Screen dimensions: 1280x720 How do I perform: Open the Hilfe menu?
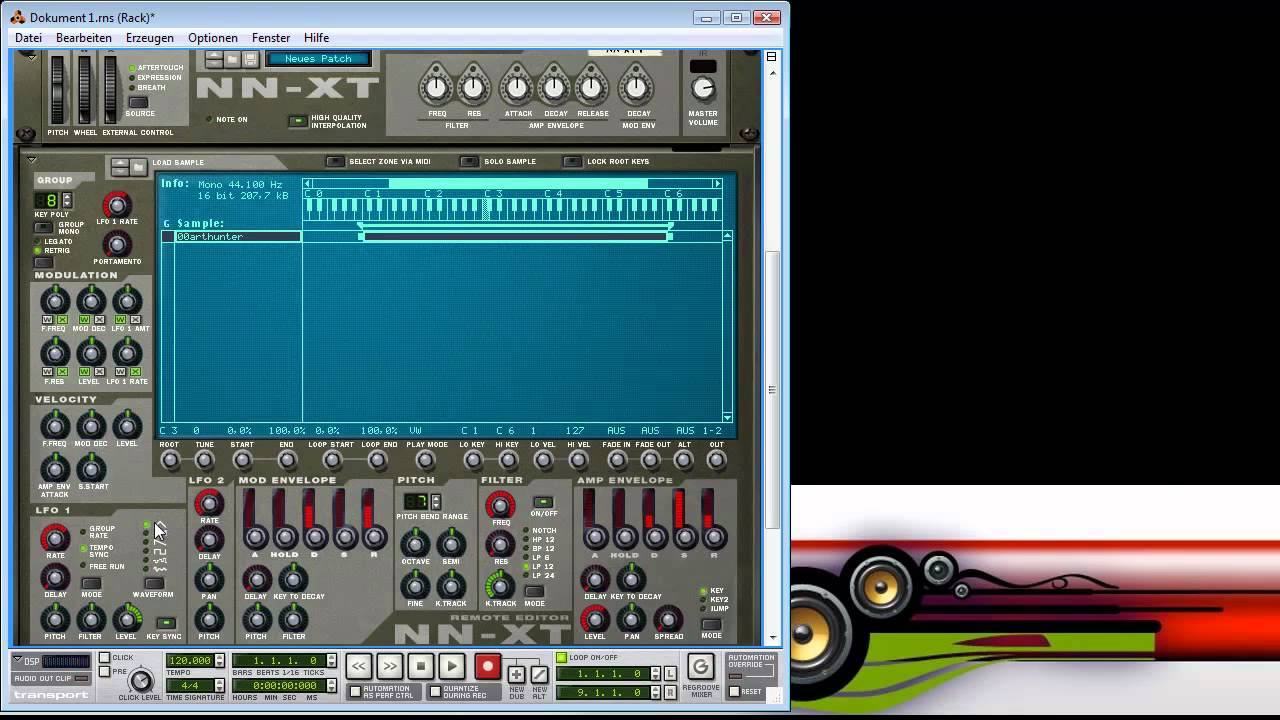317,38
